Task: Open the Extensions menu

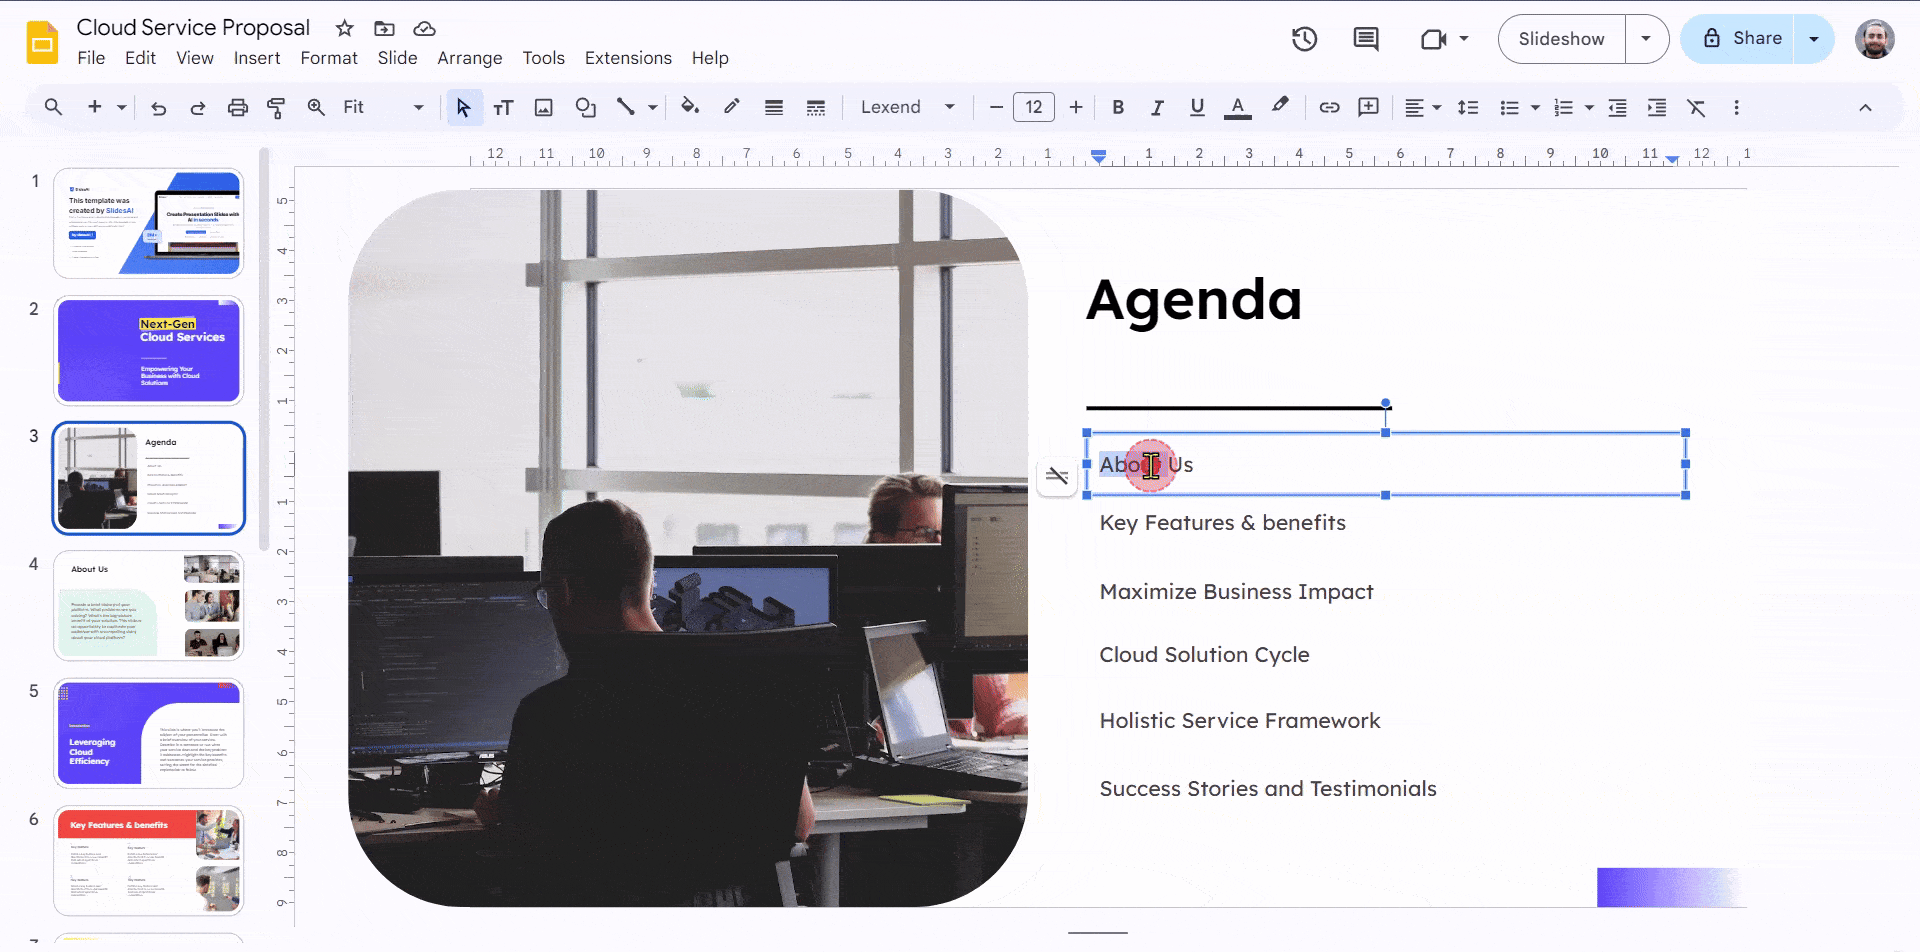Action: 627,58
